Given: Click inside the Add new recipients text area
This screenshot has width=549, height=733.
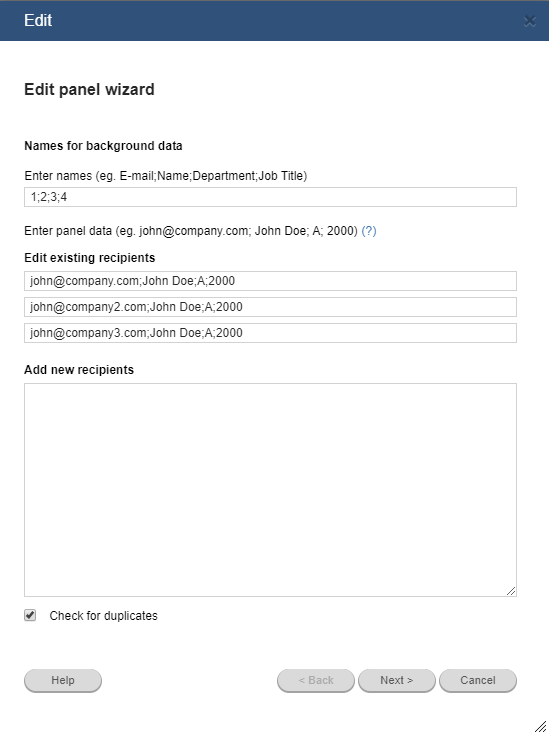Looking at the screenshot, I should pos(270,490).
